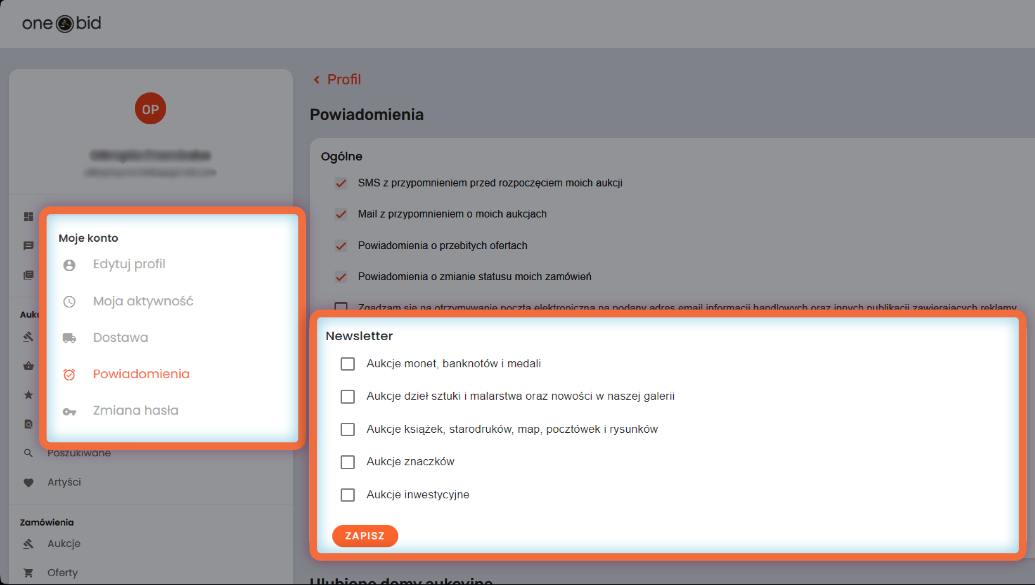Click the OP avatar circle

(150, 108)
